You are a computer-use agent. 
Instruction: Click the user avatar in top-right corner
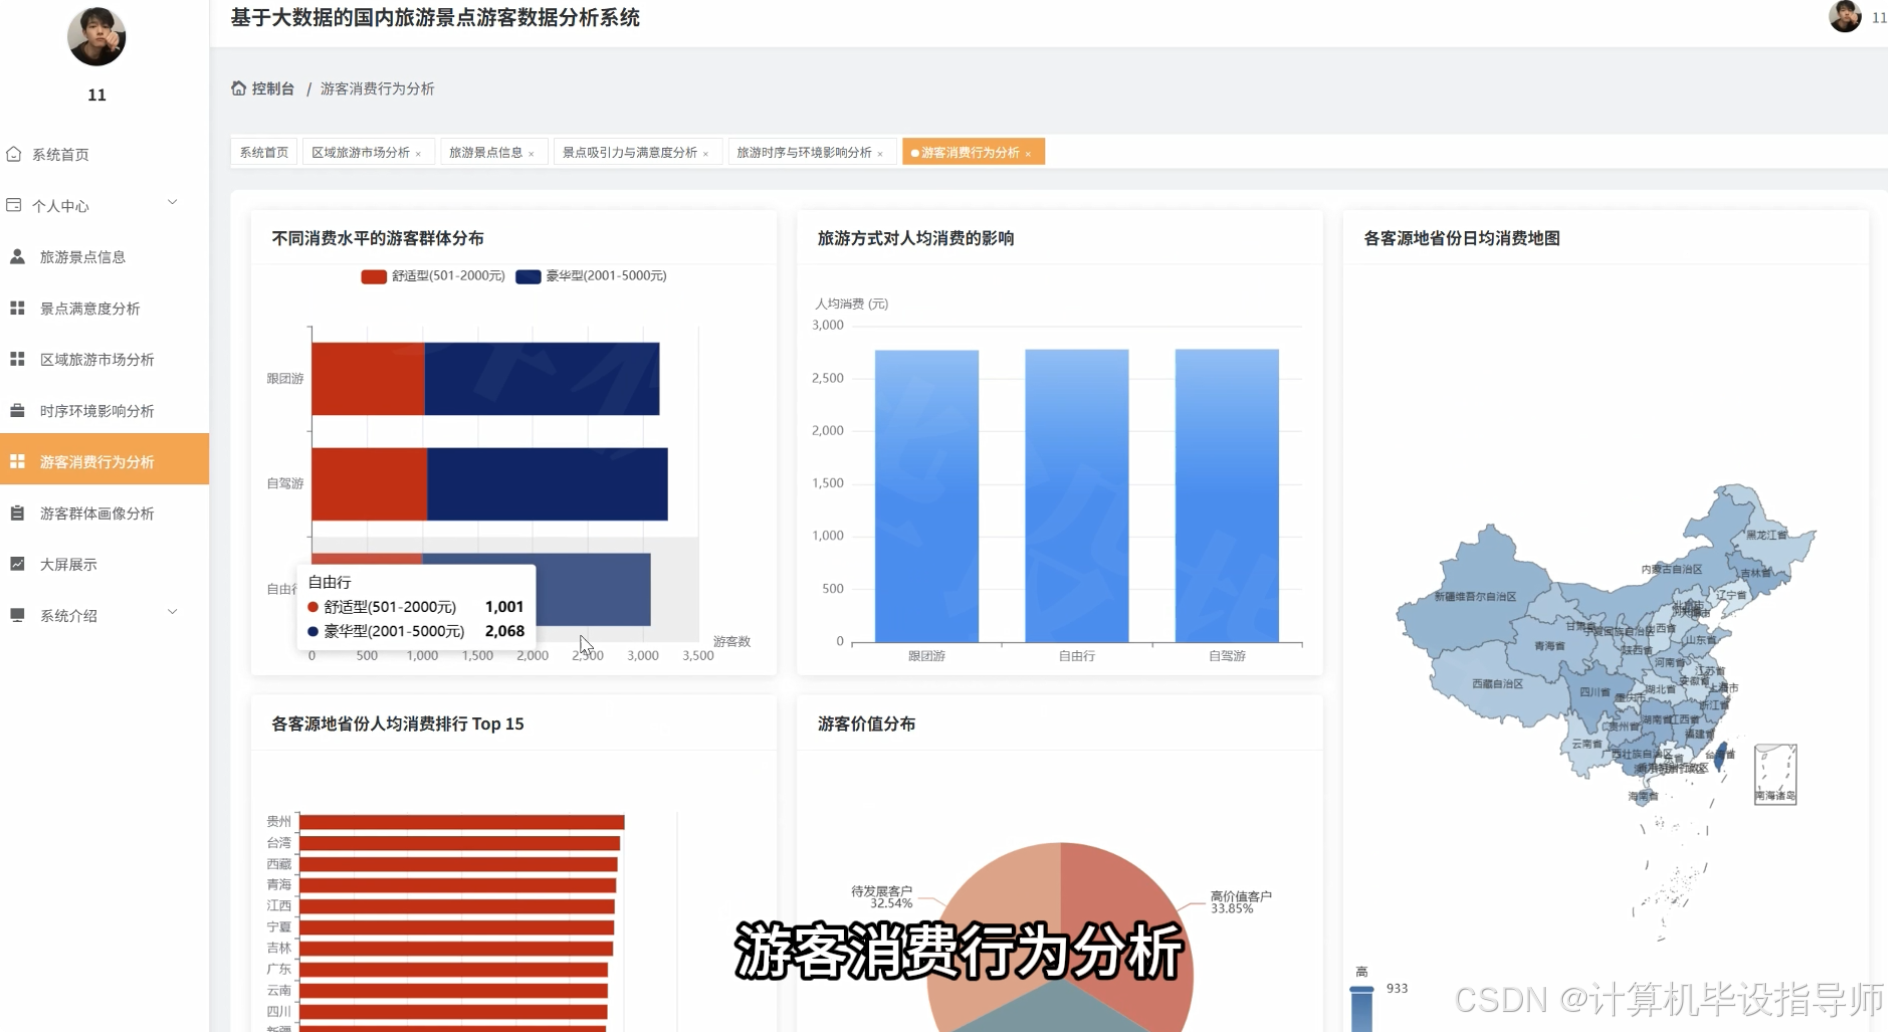tap(1845, 17)
